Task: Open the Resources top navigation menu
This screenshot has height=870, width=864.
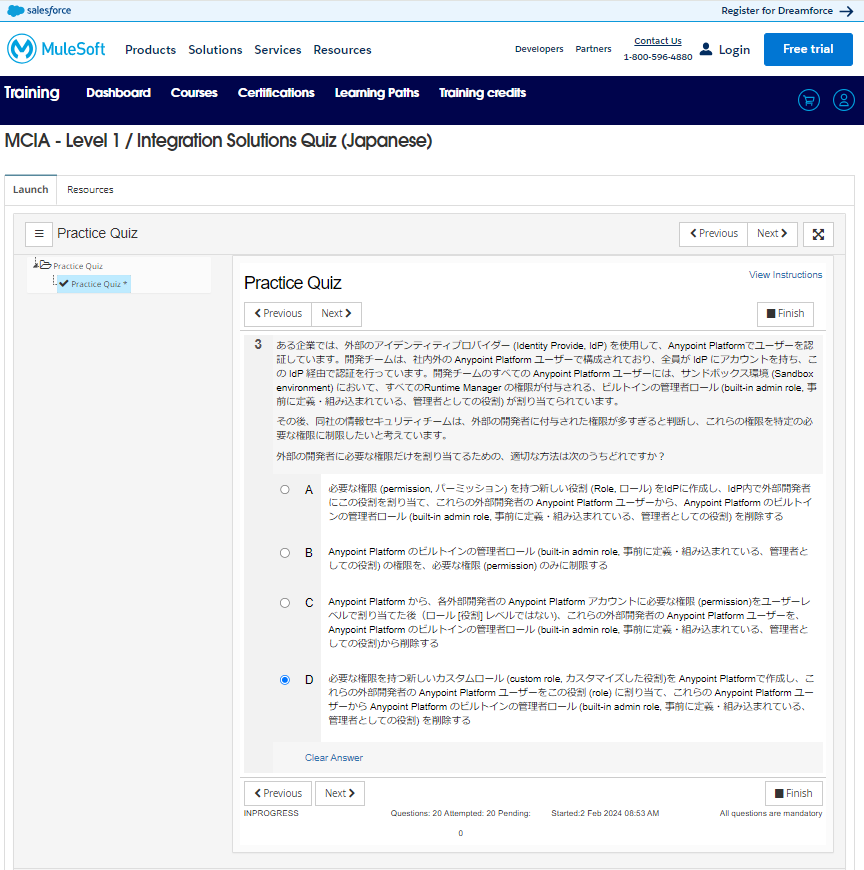Action: click(x=342, y=49)
